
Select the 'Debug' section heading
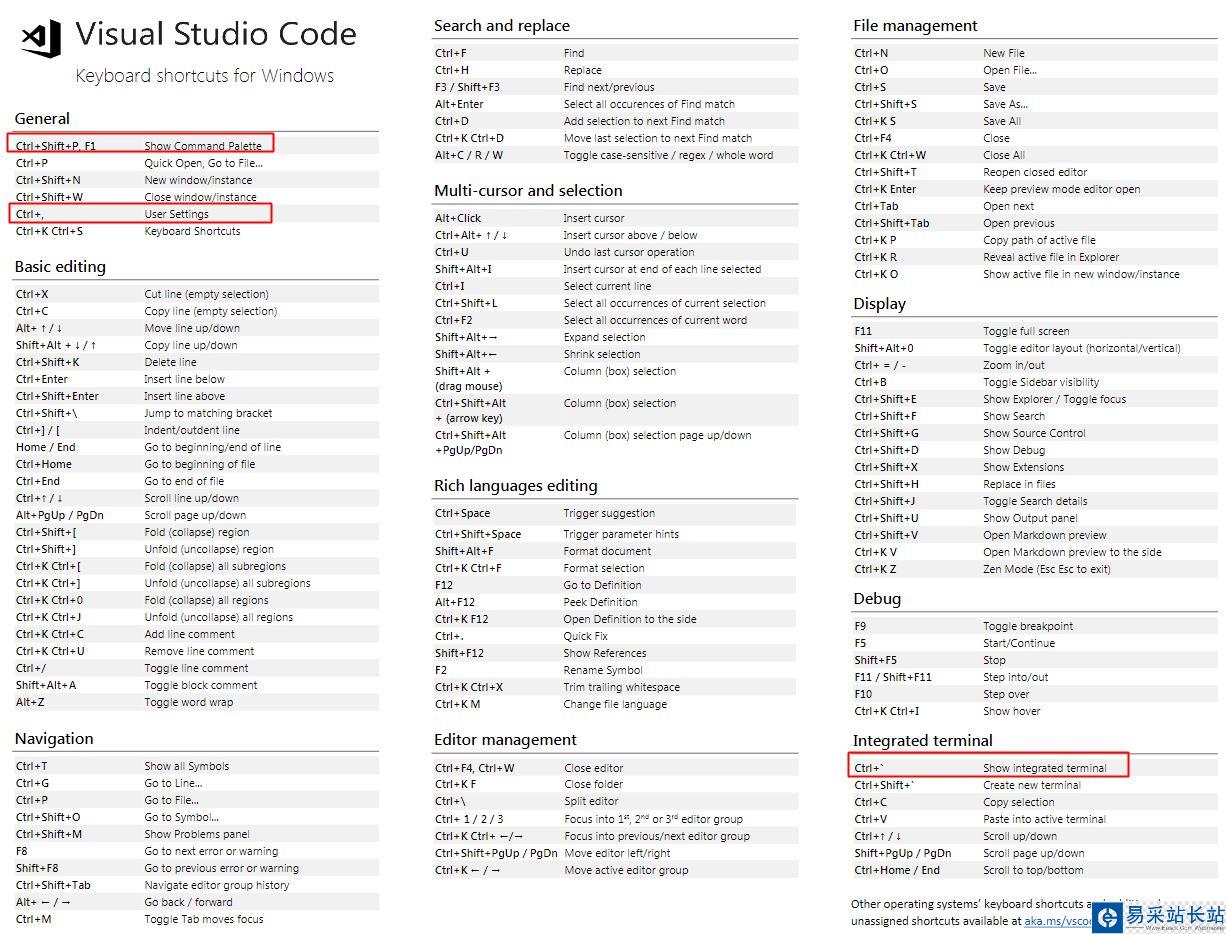(877, 599)
